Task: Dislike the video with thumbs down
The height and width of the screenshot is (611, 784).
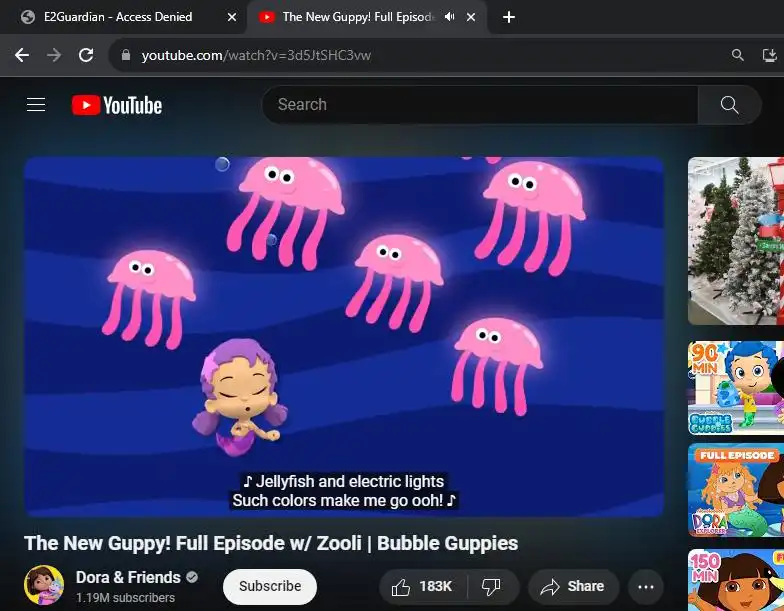Action: pyautogui.click(x=492, y=586)
